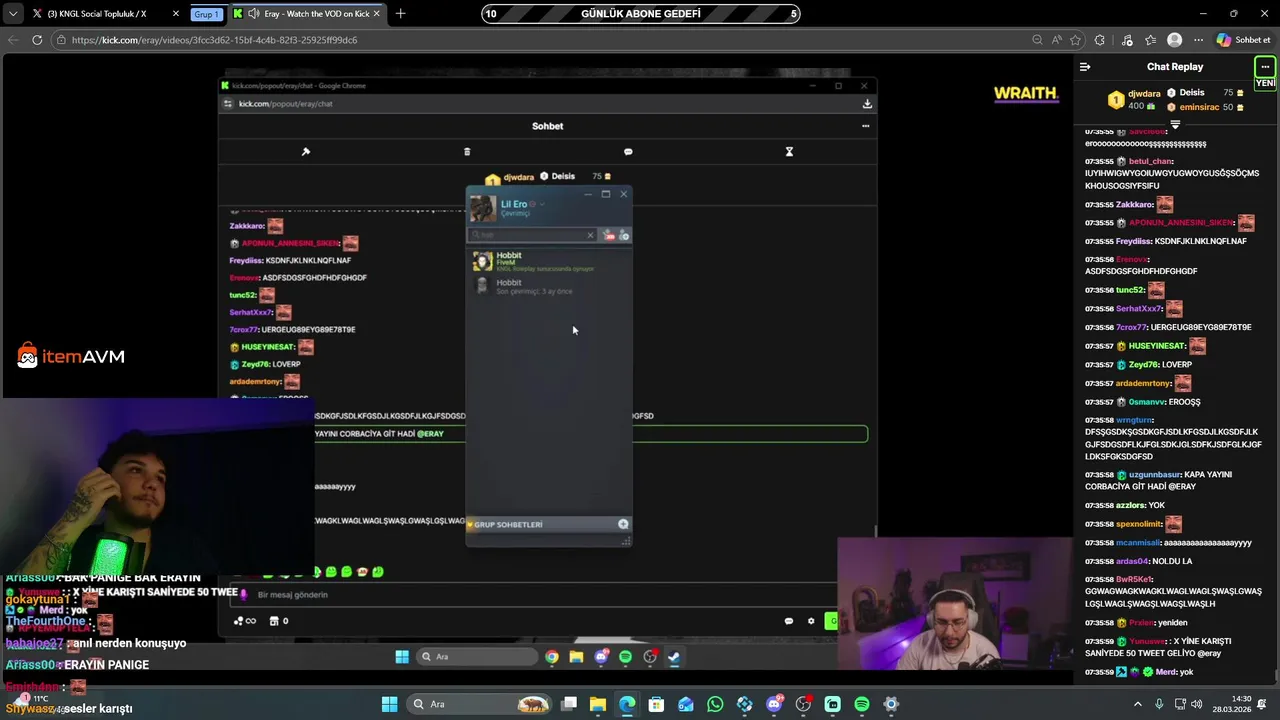Click the trash icon in Sohbet popout
Screen dimensions: 1280x720
pos(467,152)
